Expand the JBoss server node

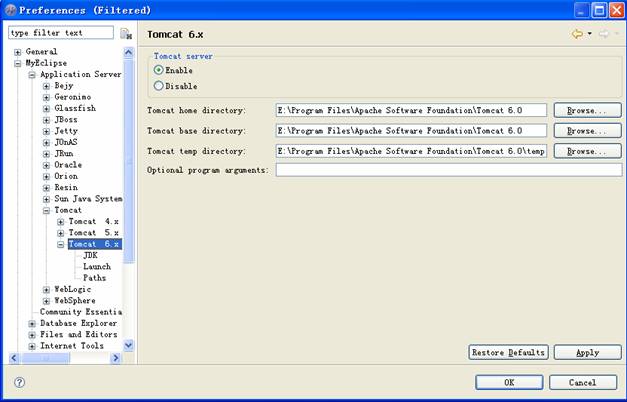coord(46,120)
